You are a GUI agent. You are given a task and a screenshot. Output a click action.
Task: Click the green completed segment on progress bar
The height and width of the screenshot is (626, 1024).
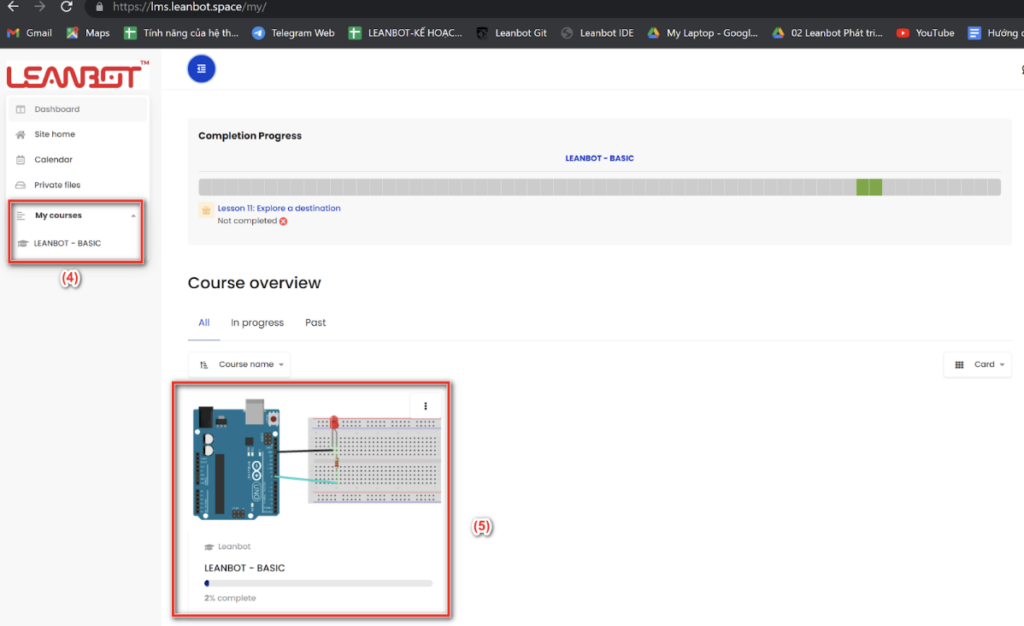pos(868,186)
